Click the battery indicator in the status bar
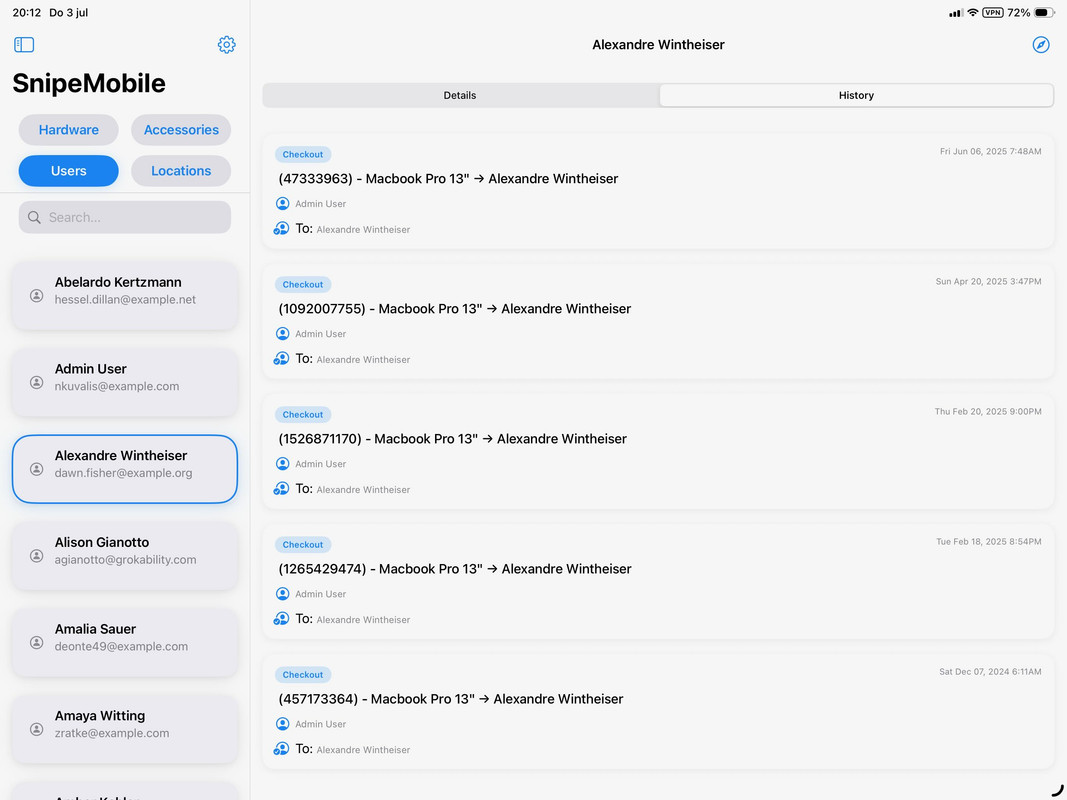The width and height of the screenshot is (1067, 800). click(1044, 12)
